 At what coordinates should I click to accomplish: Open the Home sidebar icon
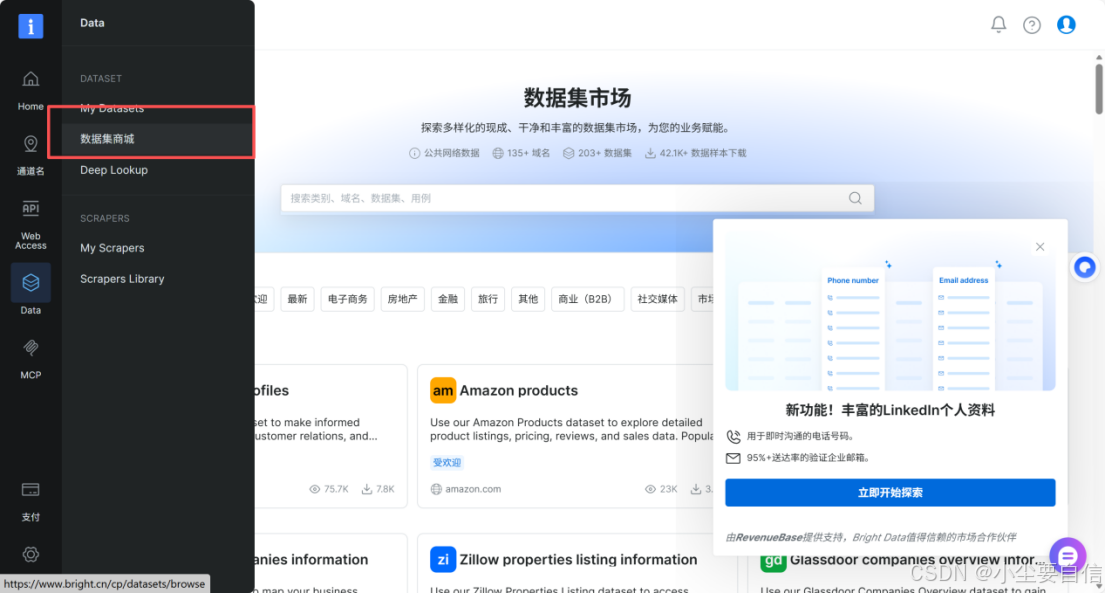click(x=30, y=79)
